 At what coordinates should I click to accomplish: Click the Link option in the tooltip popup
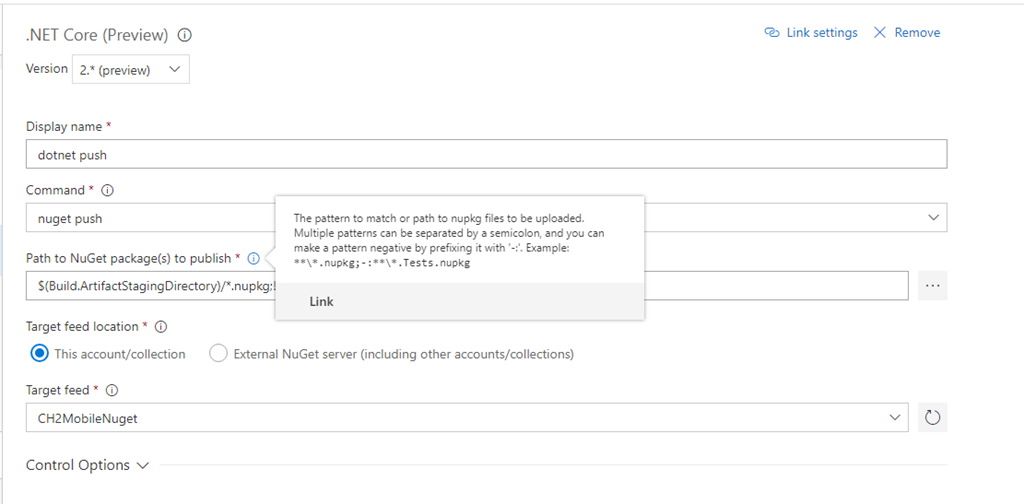[321, 301]
